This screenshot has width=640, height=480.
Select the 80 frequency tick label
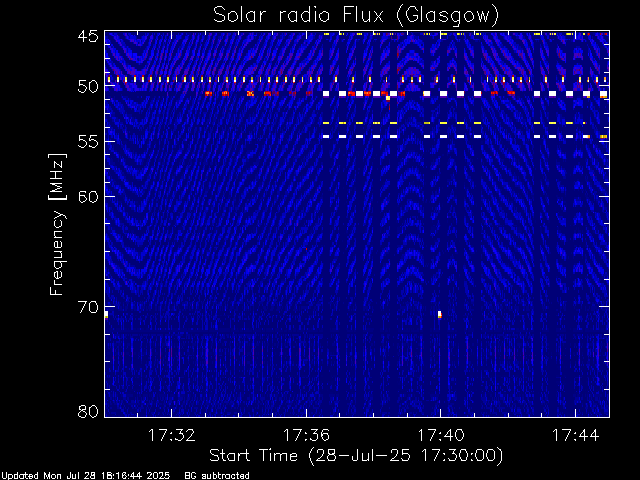click(x=88, y=411)
